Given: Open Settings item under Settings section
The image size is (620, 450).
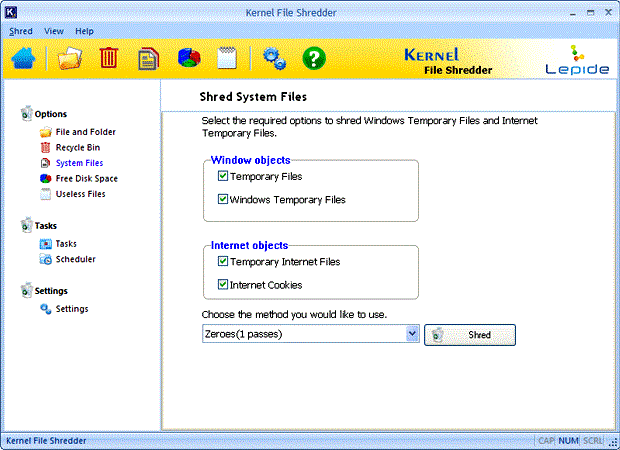Looking at the screenshot, I should click(x=72, y=309).
